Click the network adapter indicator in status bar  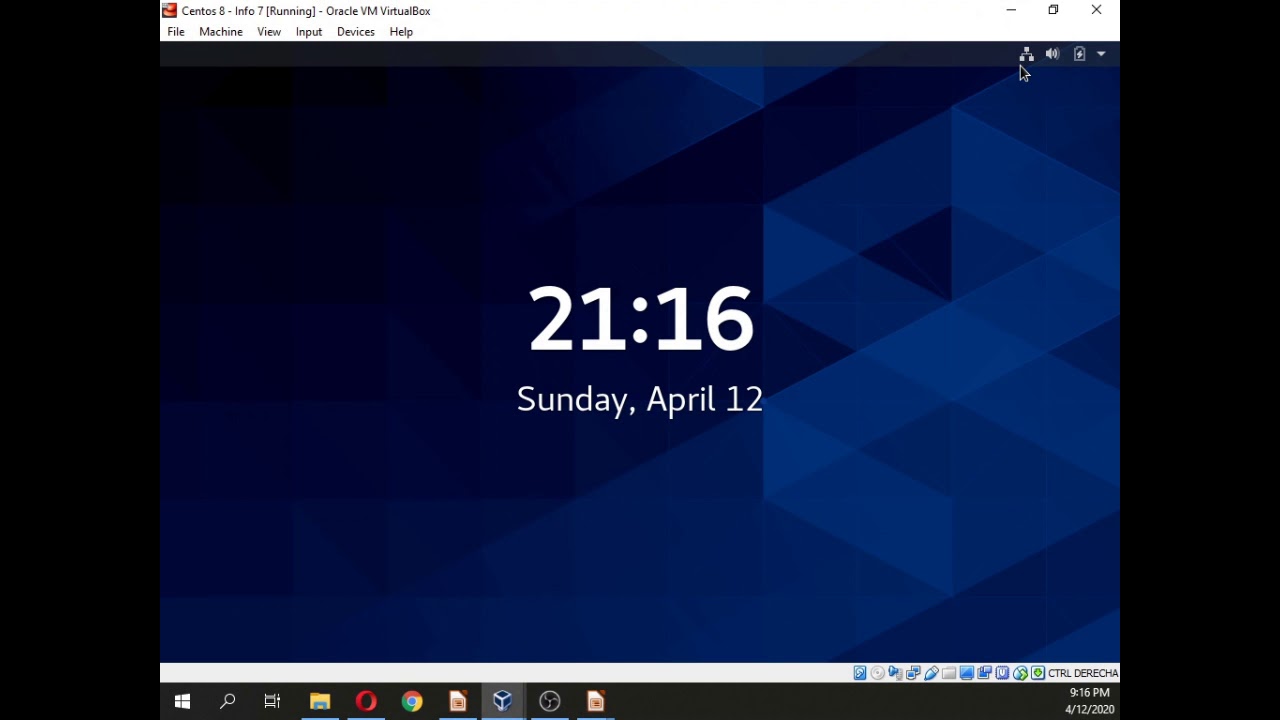coord(914,673)
